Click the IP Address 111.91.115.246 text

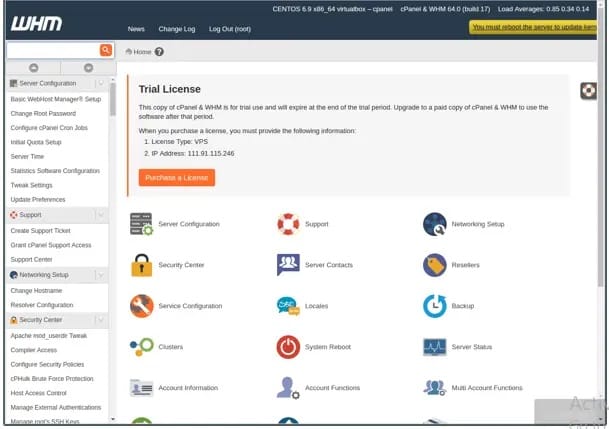[x=193, y=153]
